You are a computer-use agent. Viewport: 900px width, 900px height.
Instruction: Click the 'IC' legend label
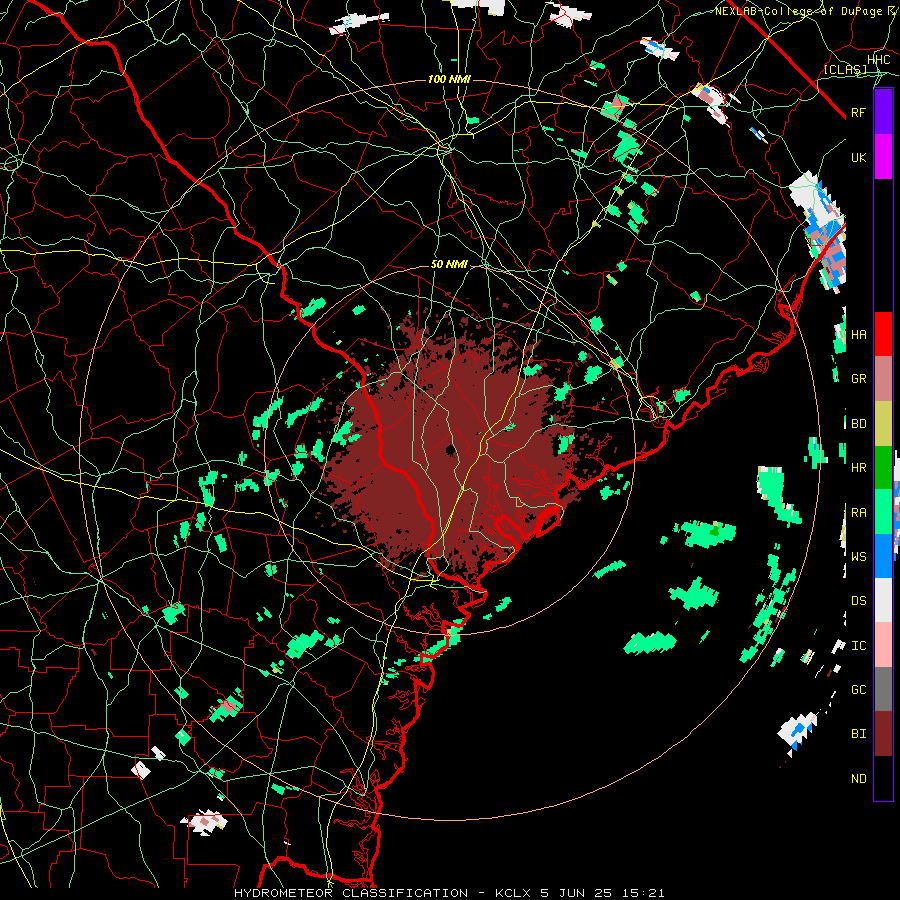[859, 646]
